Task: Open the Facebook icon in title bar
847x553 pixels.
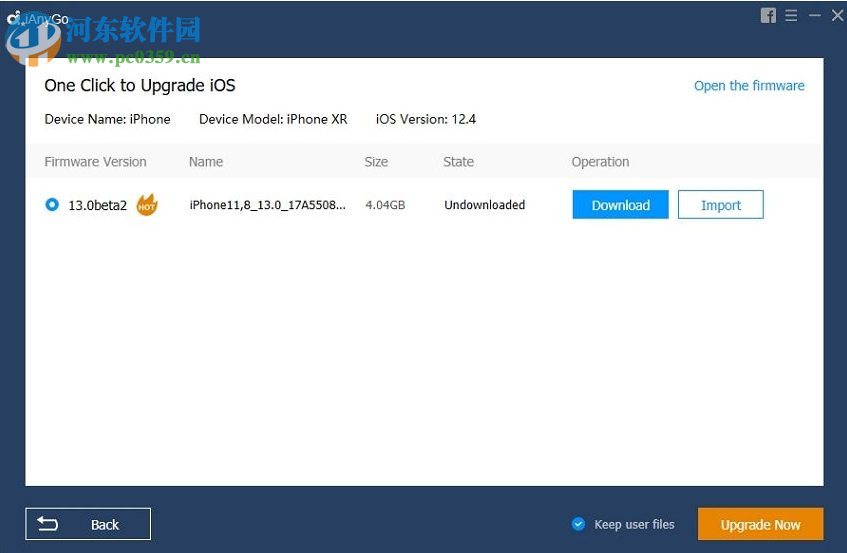Action: pyautogui.click(x=768, y=16)
